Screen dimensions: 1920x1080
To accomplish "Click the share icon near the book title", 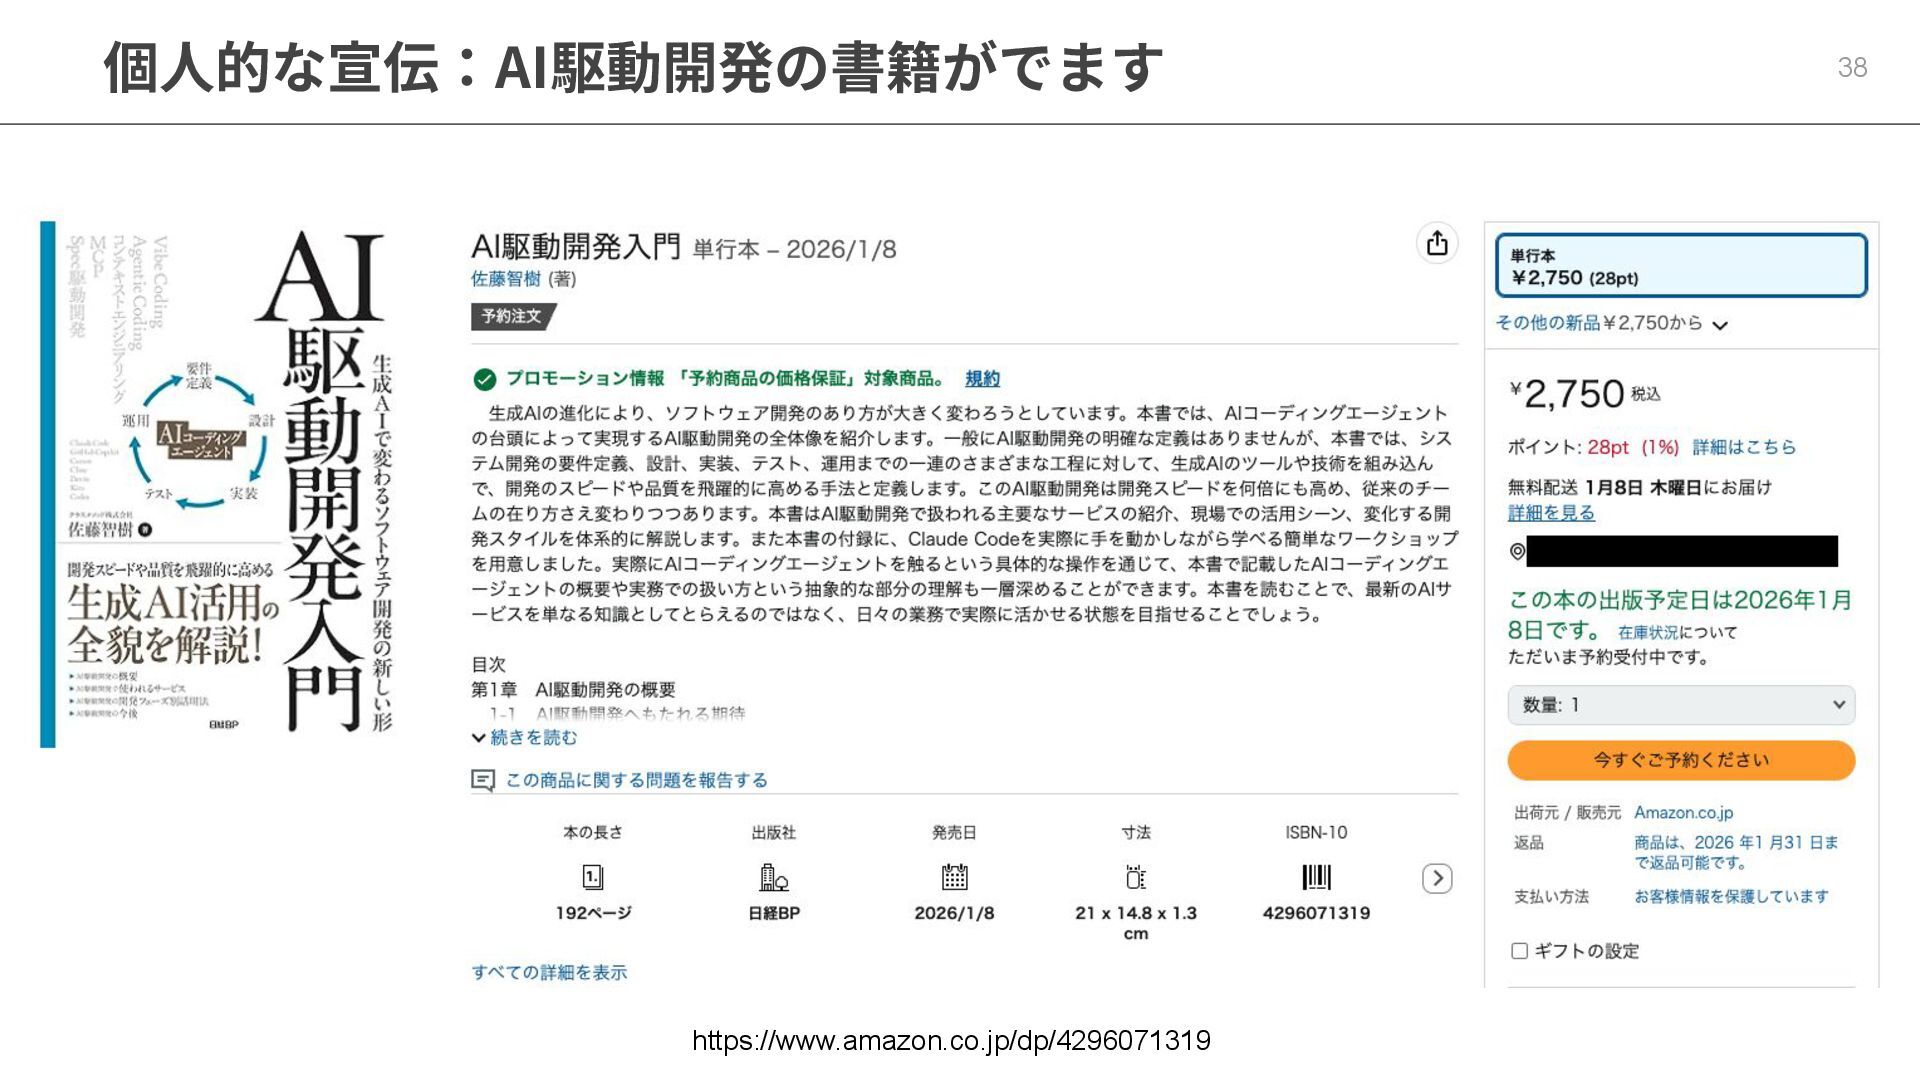I will (1437, 243).
